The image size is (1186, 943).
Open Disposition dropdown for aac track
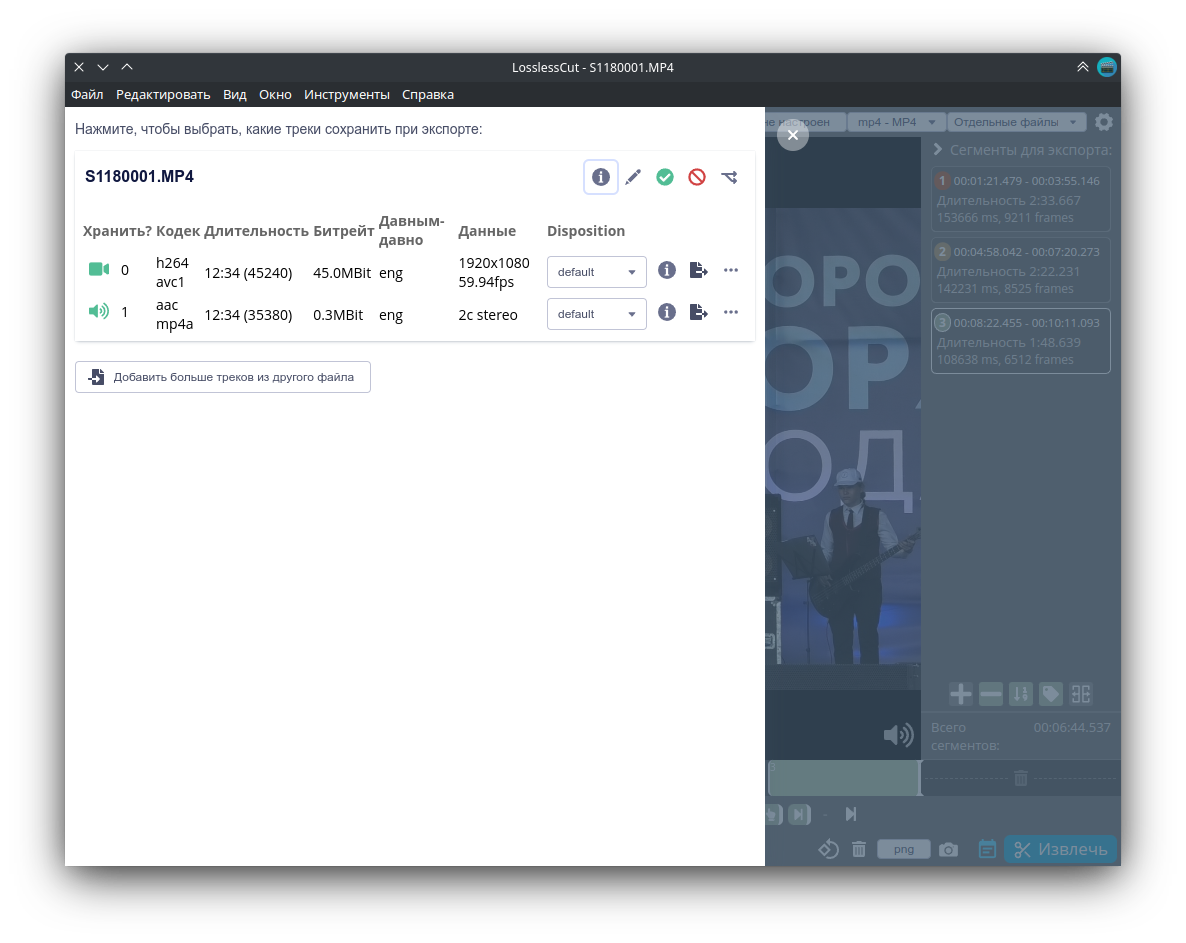(597, 314)
